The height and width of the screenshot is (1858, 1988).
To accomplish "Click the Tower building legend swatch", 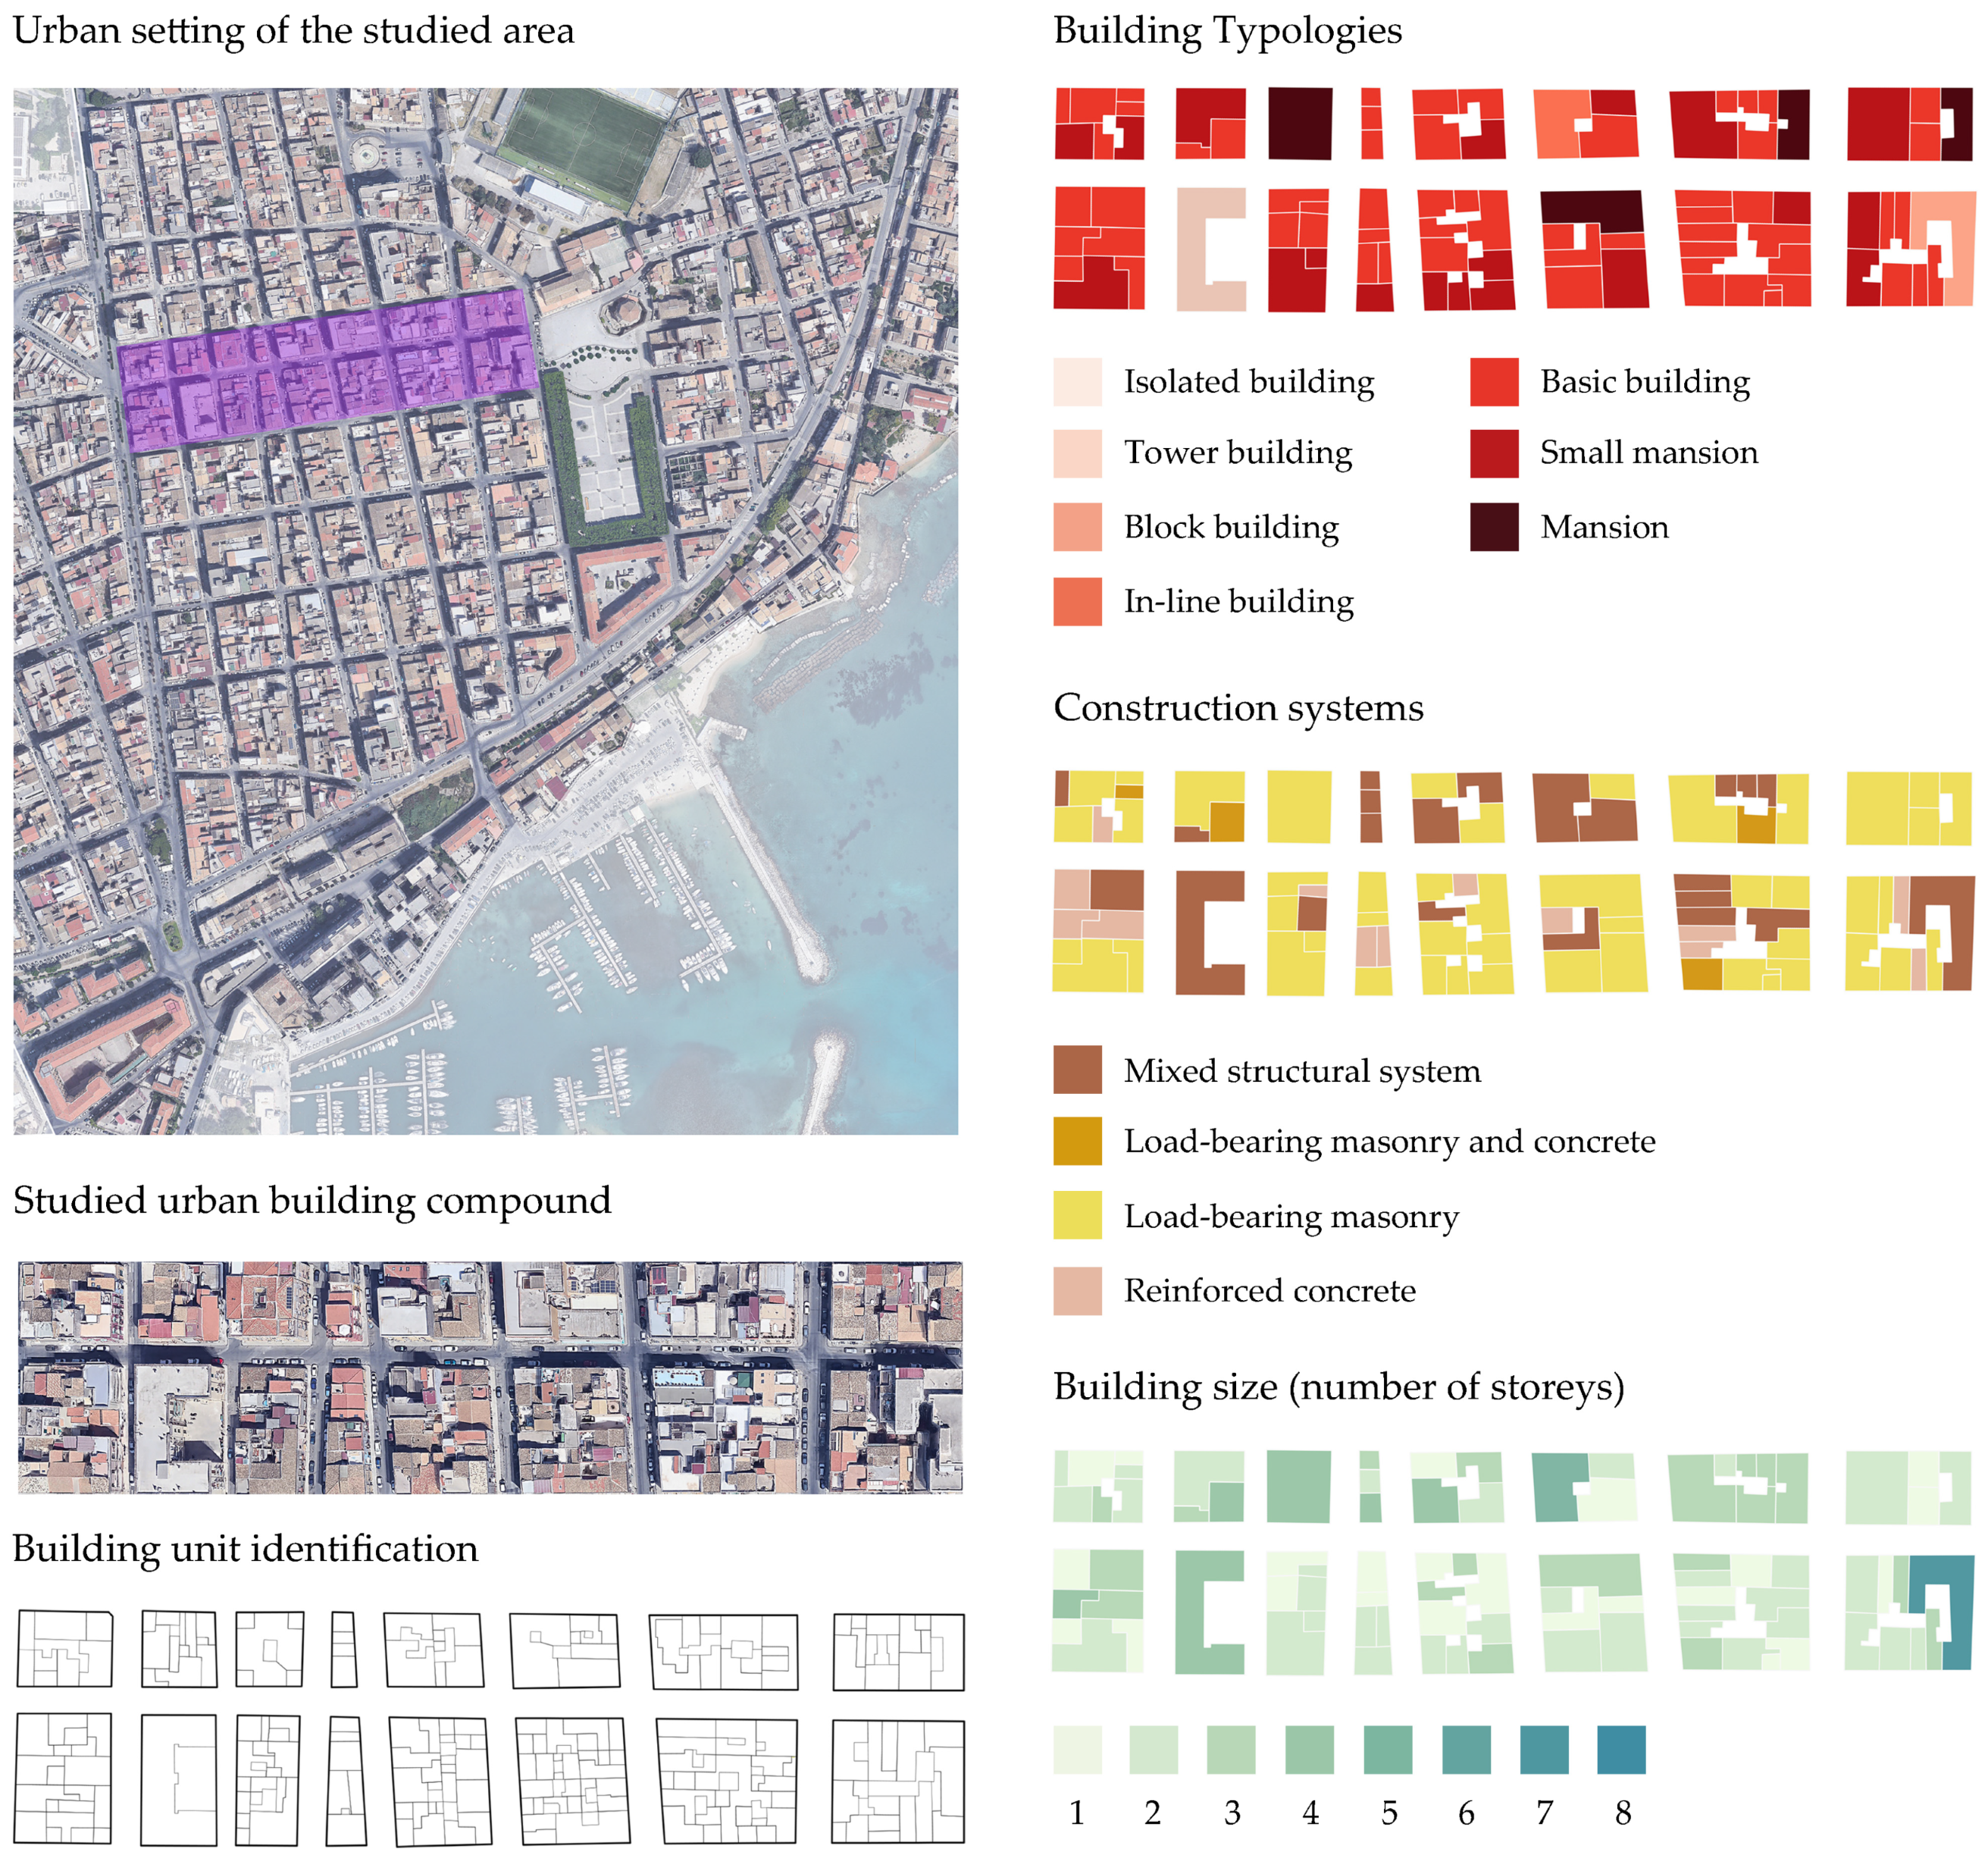I will pos(1077,453).
